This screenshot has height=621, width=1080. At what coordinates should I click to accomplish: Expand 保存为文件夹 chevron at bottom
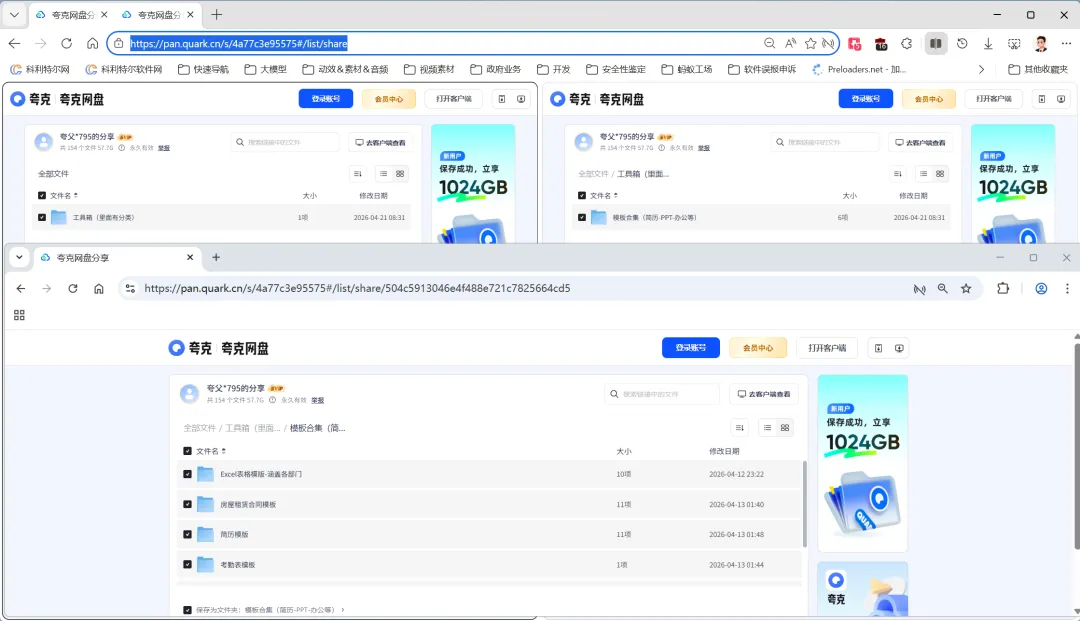(x=342, y=610)
